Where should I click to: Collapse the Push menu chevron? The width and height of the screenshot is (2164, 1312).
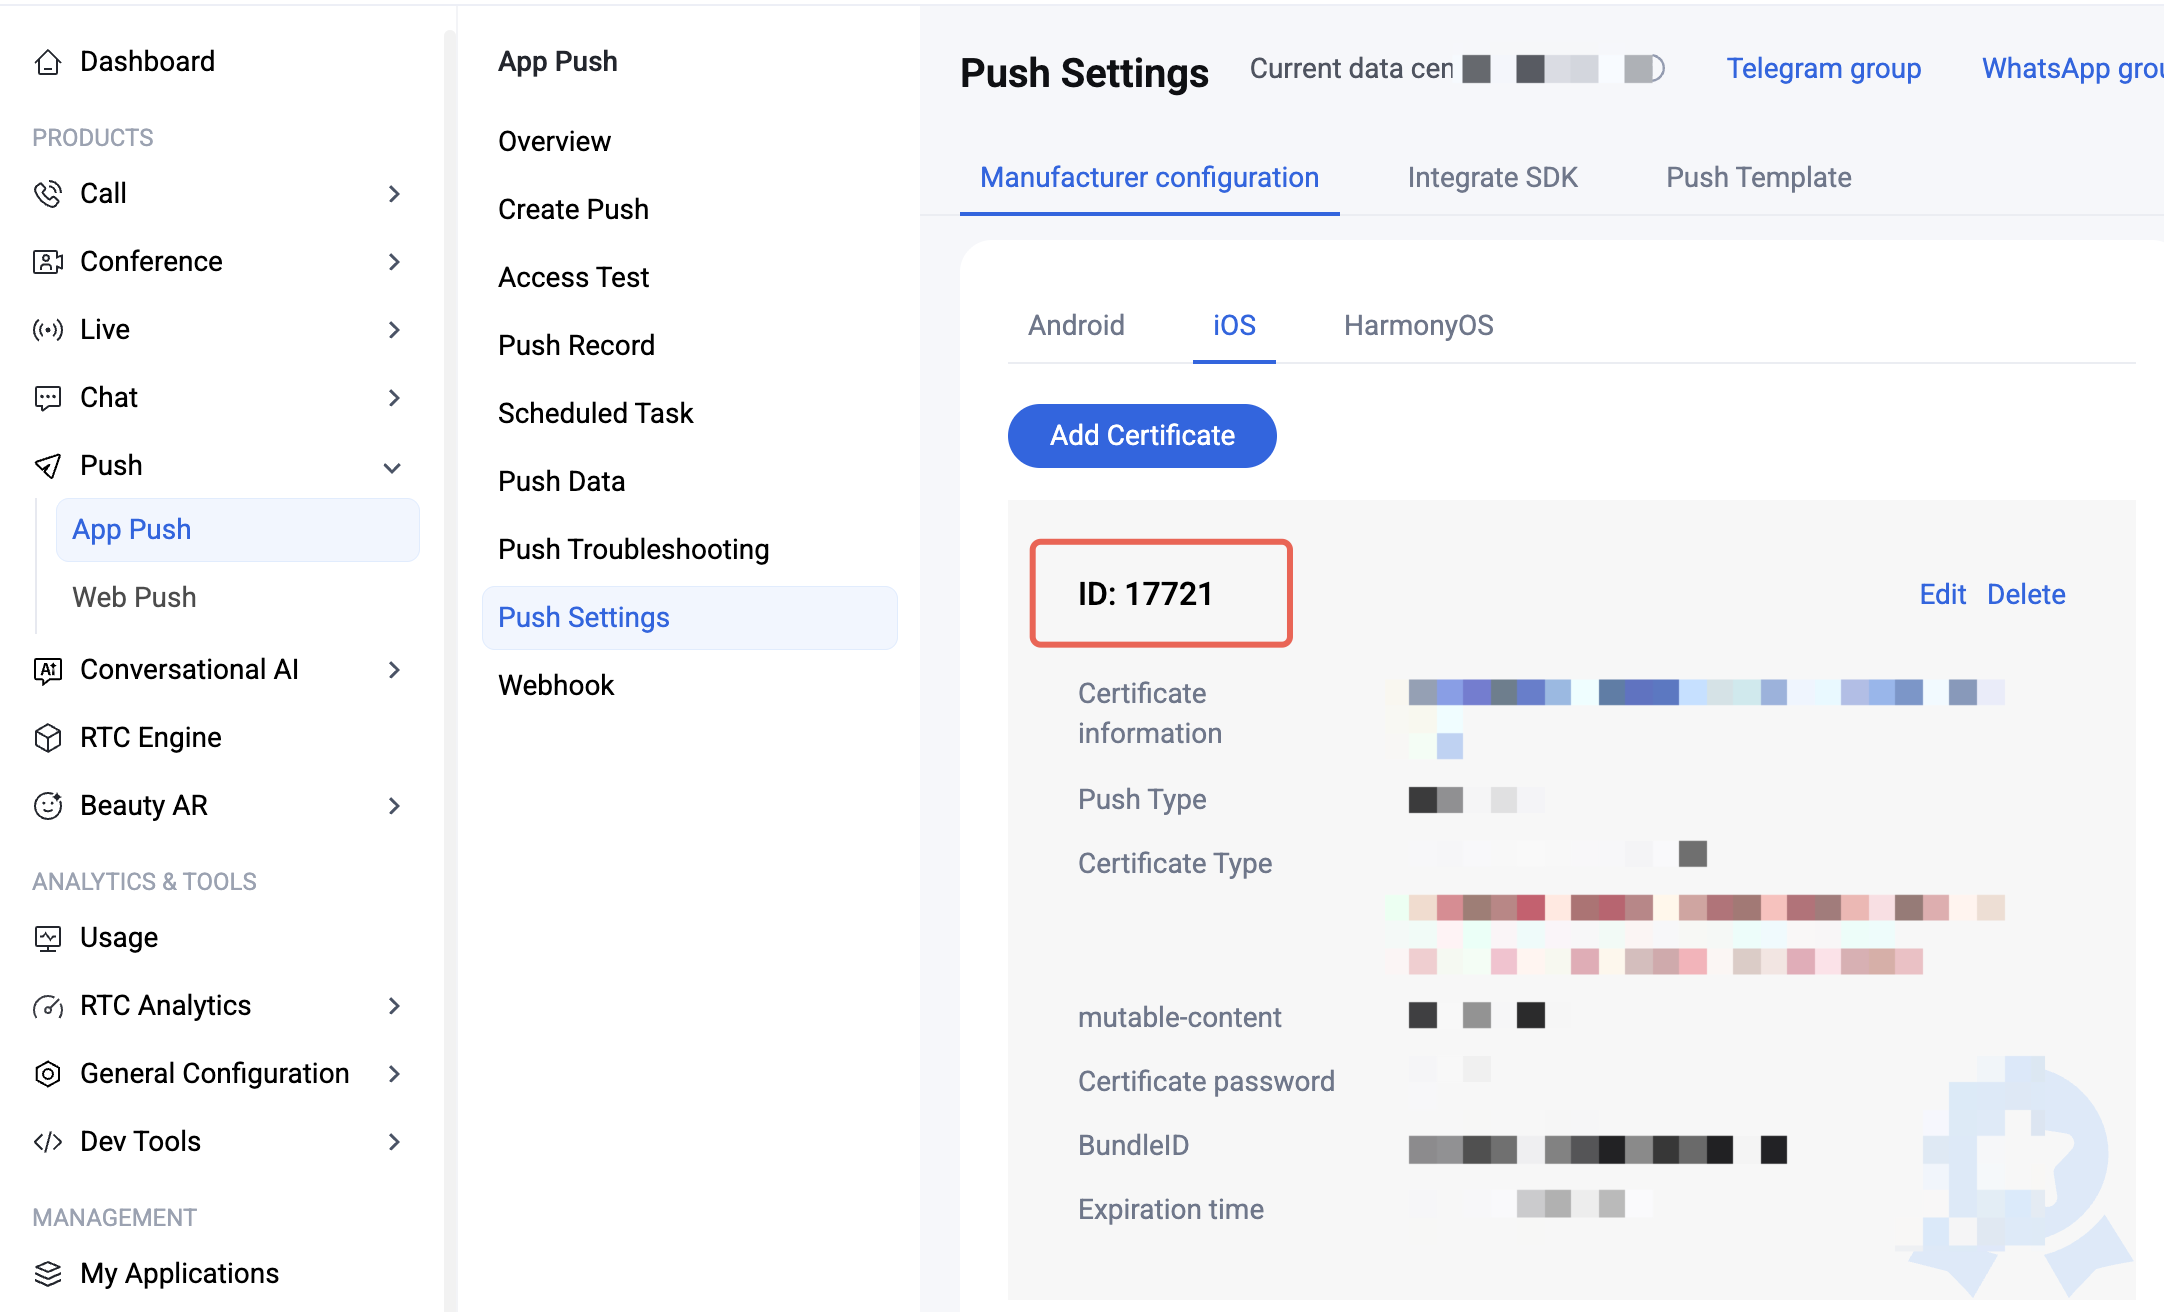(x=393, y=467)
